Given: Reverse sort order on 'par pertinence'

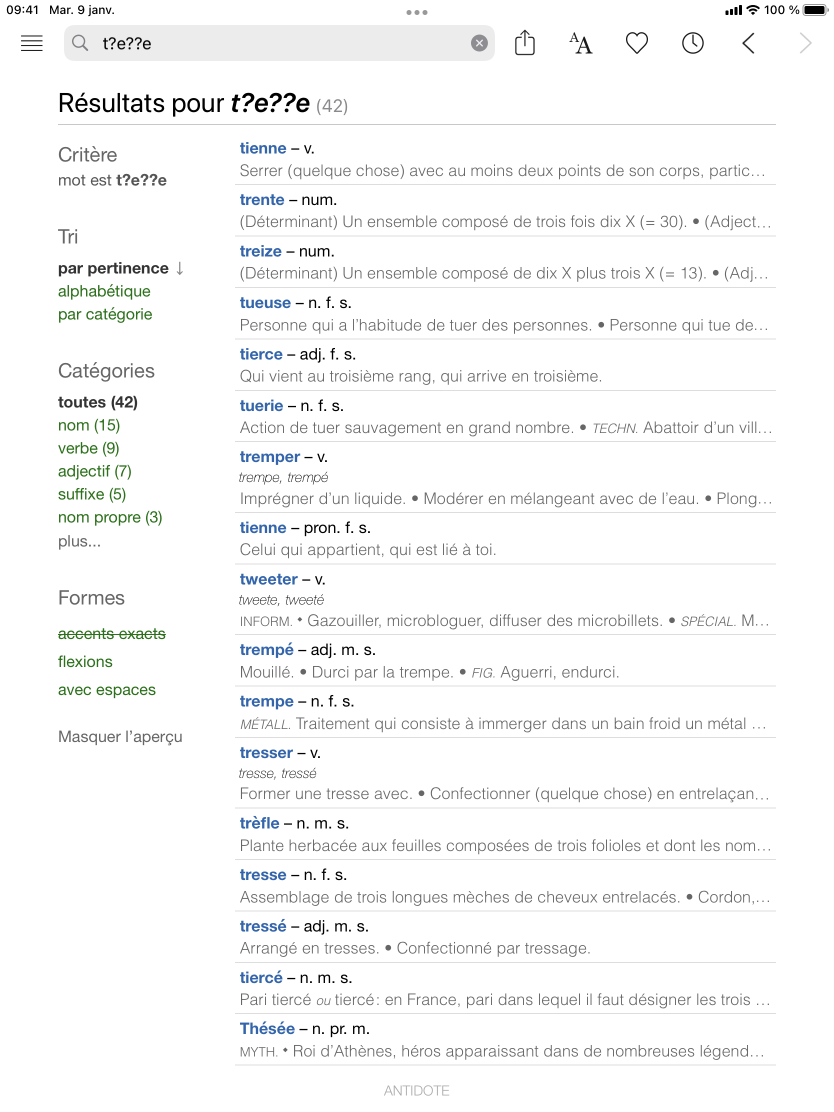Looking at the screenshot, I should 121,268.
